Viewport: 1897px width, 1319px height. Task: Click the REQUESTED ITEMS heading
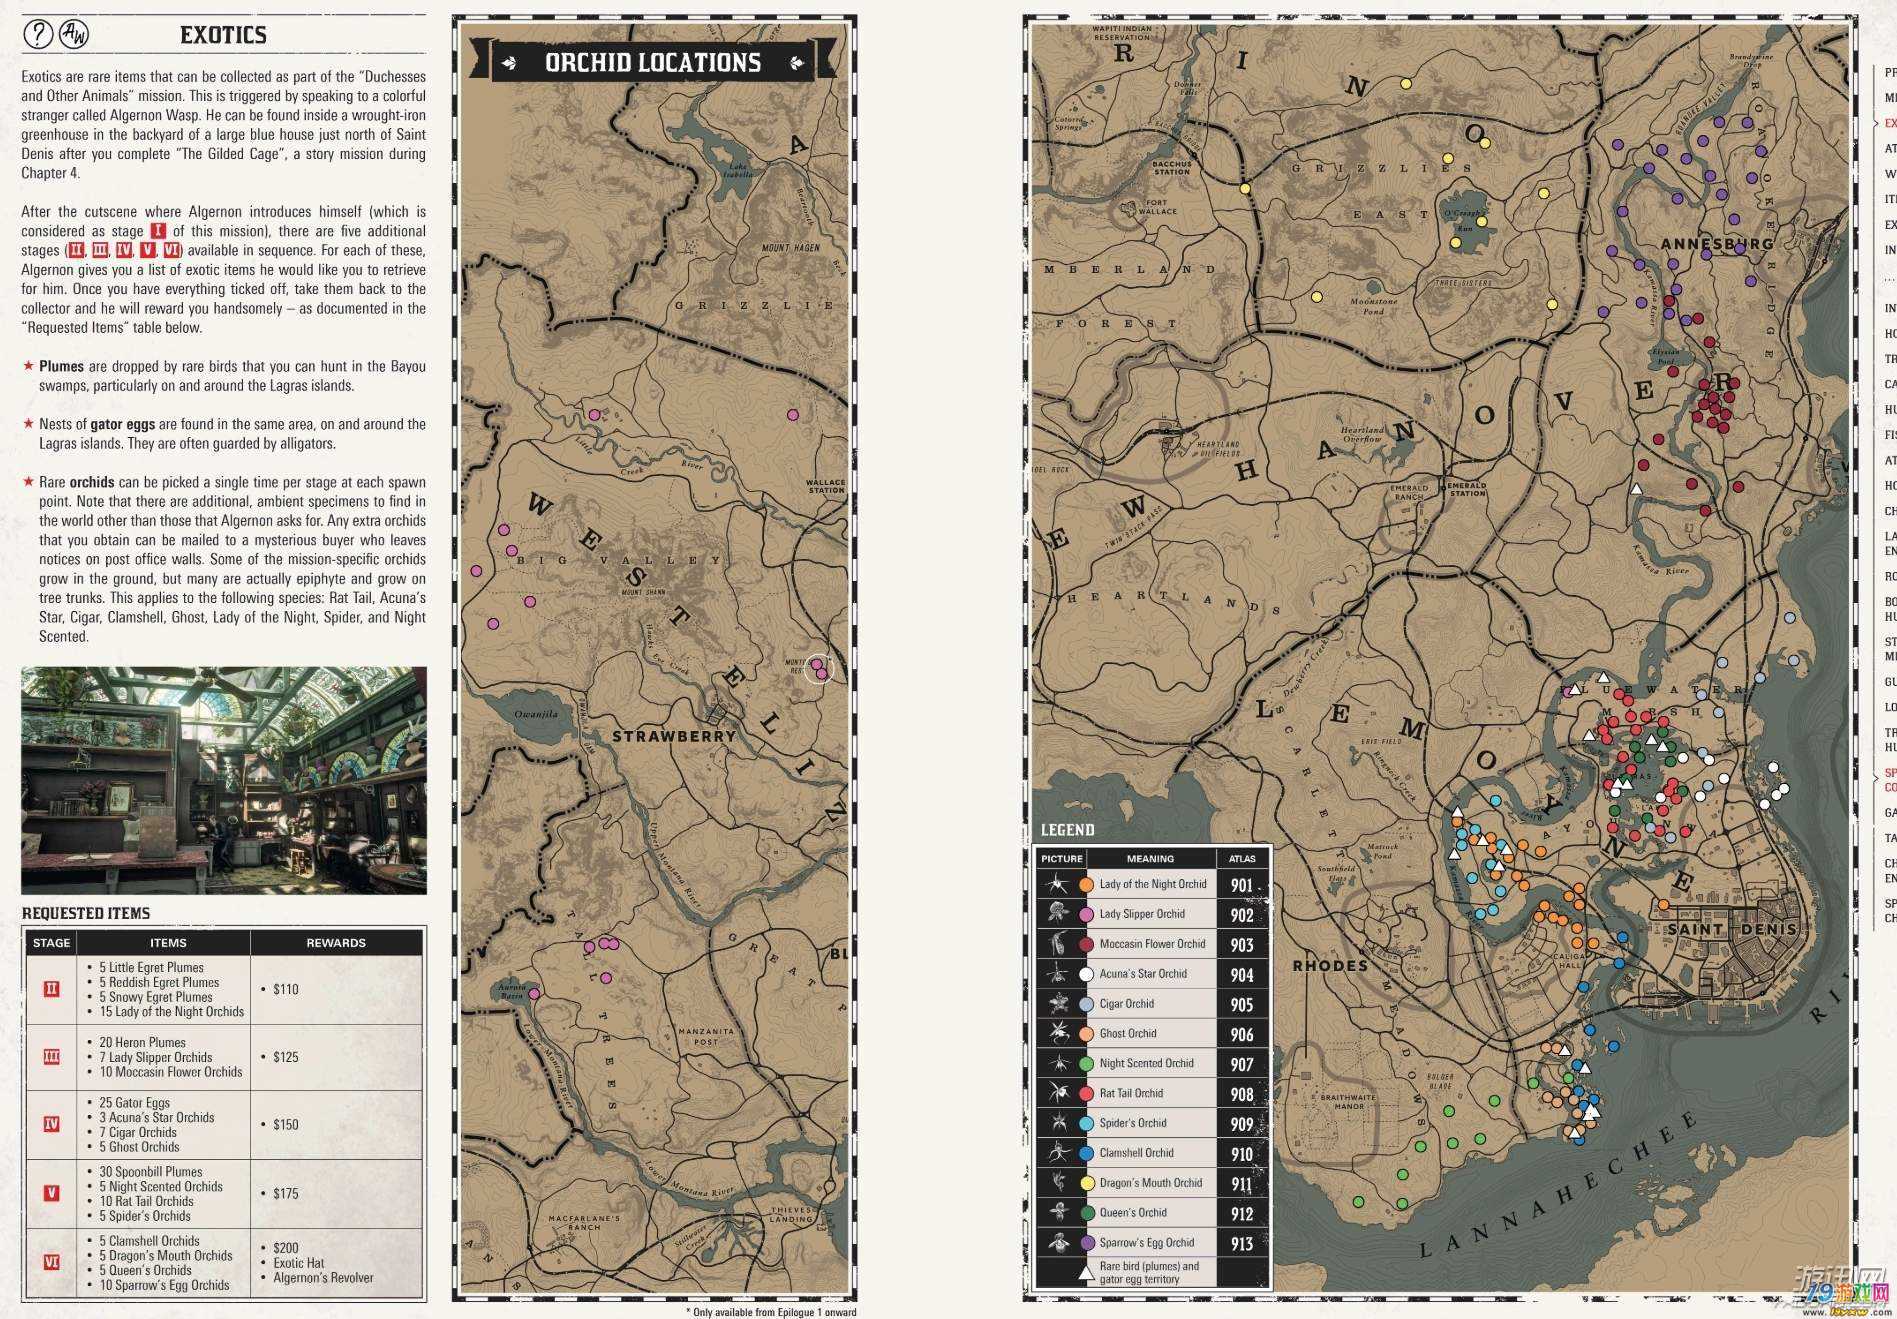86,913
